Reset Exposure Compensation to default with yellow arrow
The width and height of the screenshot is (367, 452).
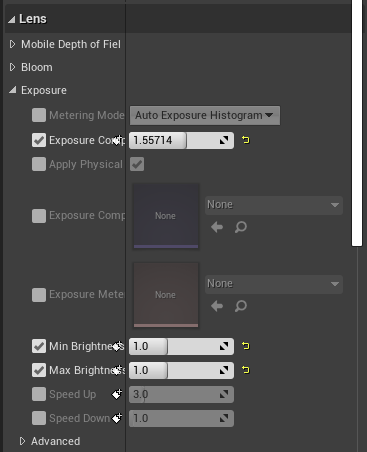coord(246,140)
